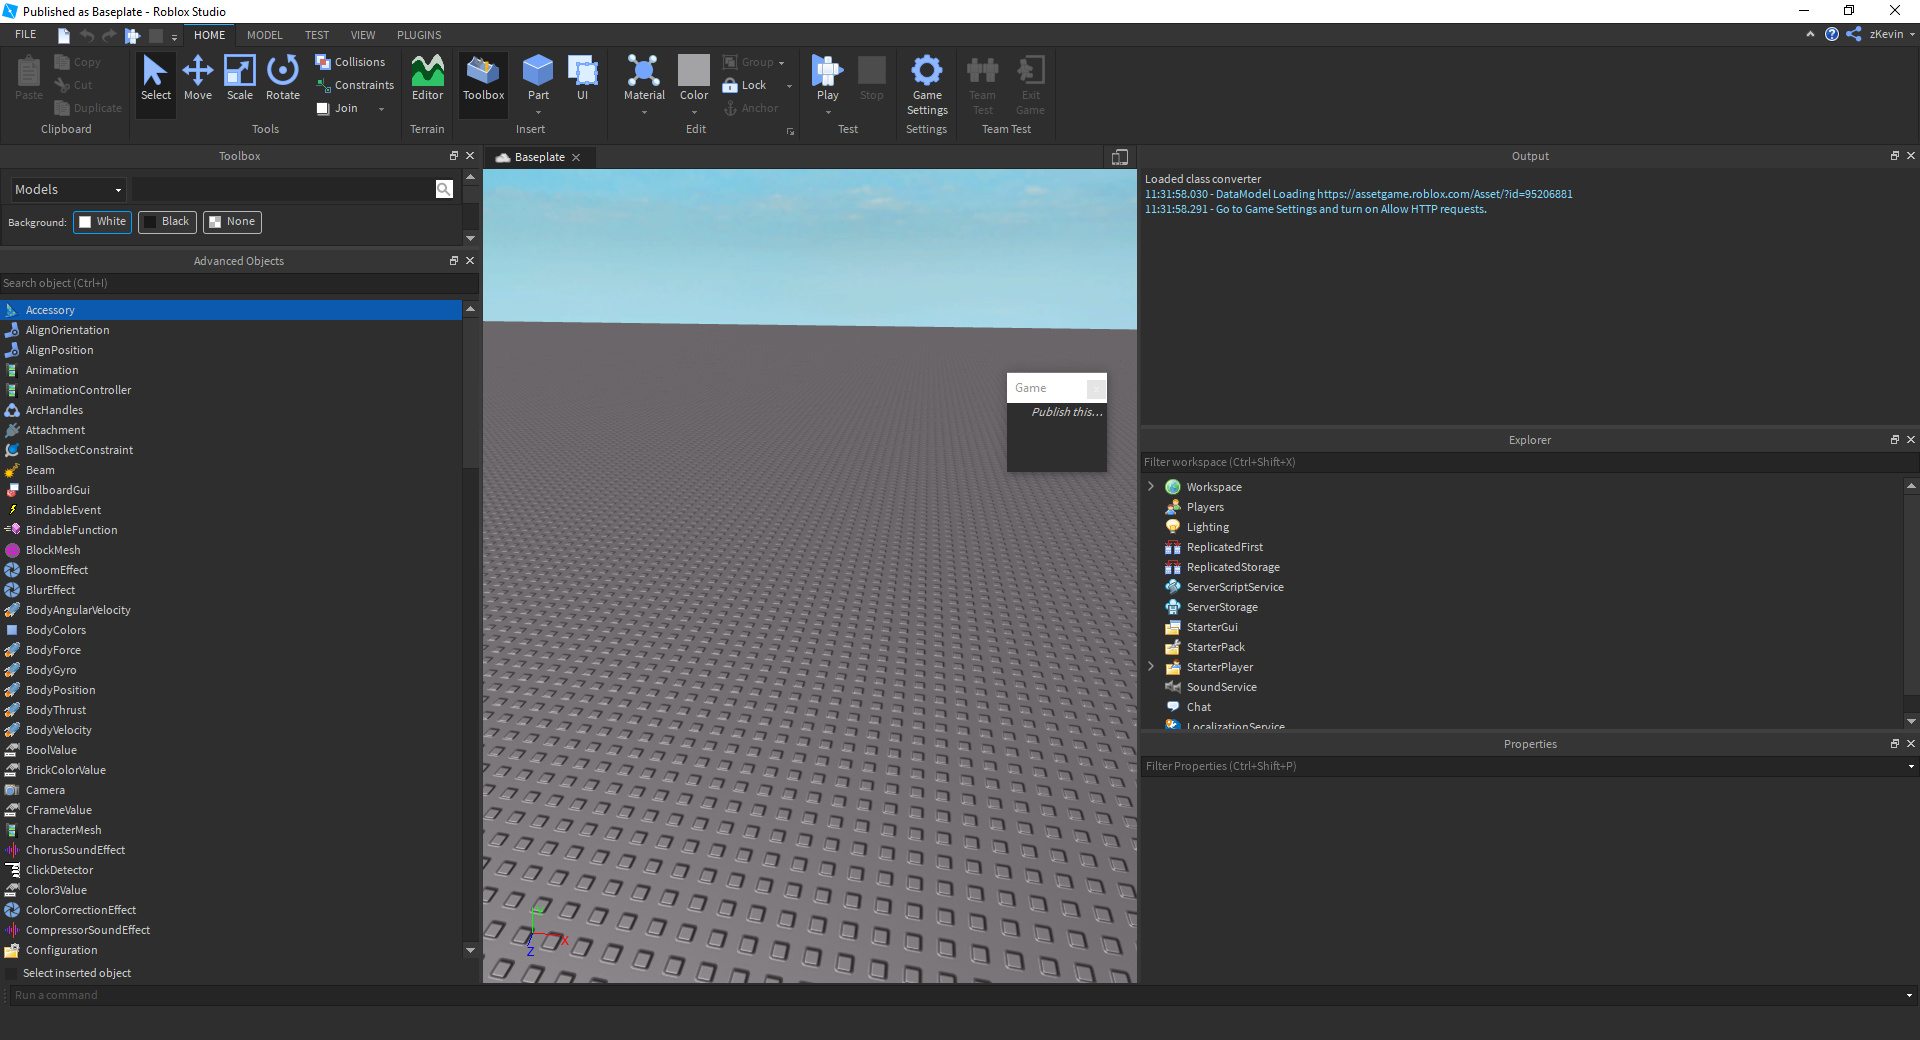Select SoundService in Explorer
1920x1040 pixels.
(x=1221, y=687)
